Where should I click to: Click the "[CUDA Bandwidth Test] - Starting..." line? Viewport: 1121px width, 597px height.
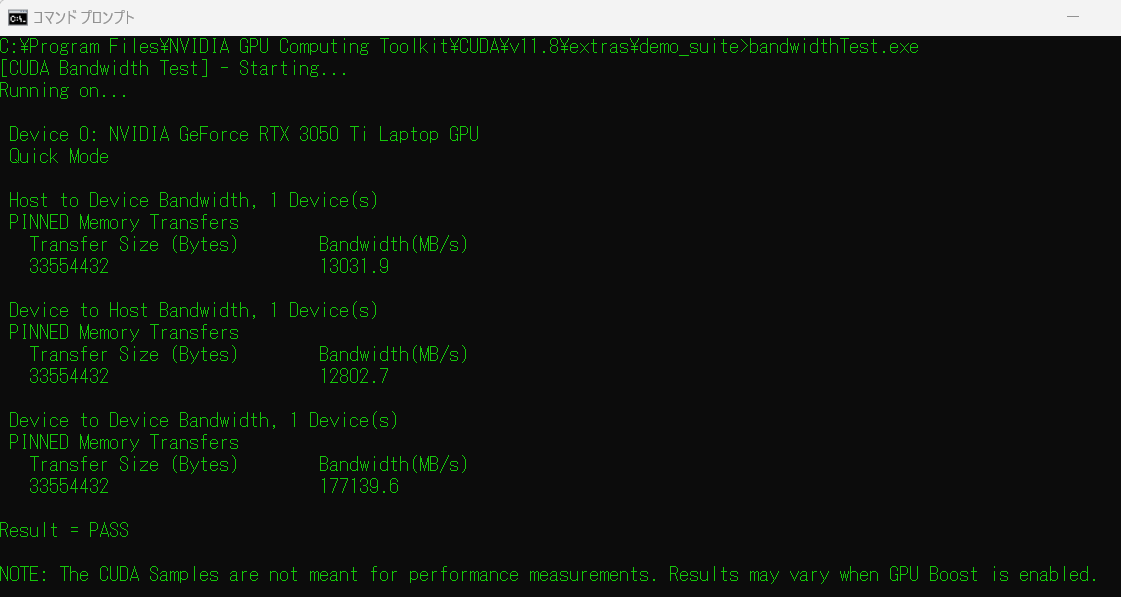pyautogui.click(x=174, y=69)
